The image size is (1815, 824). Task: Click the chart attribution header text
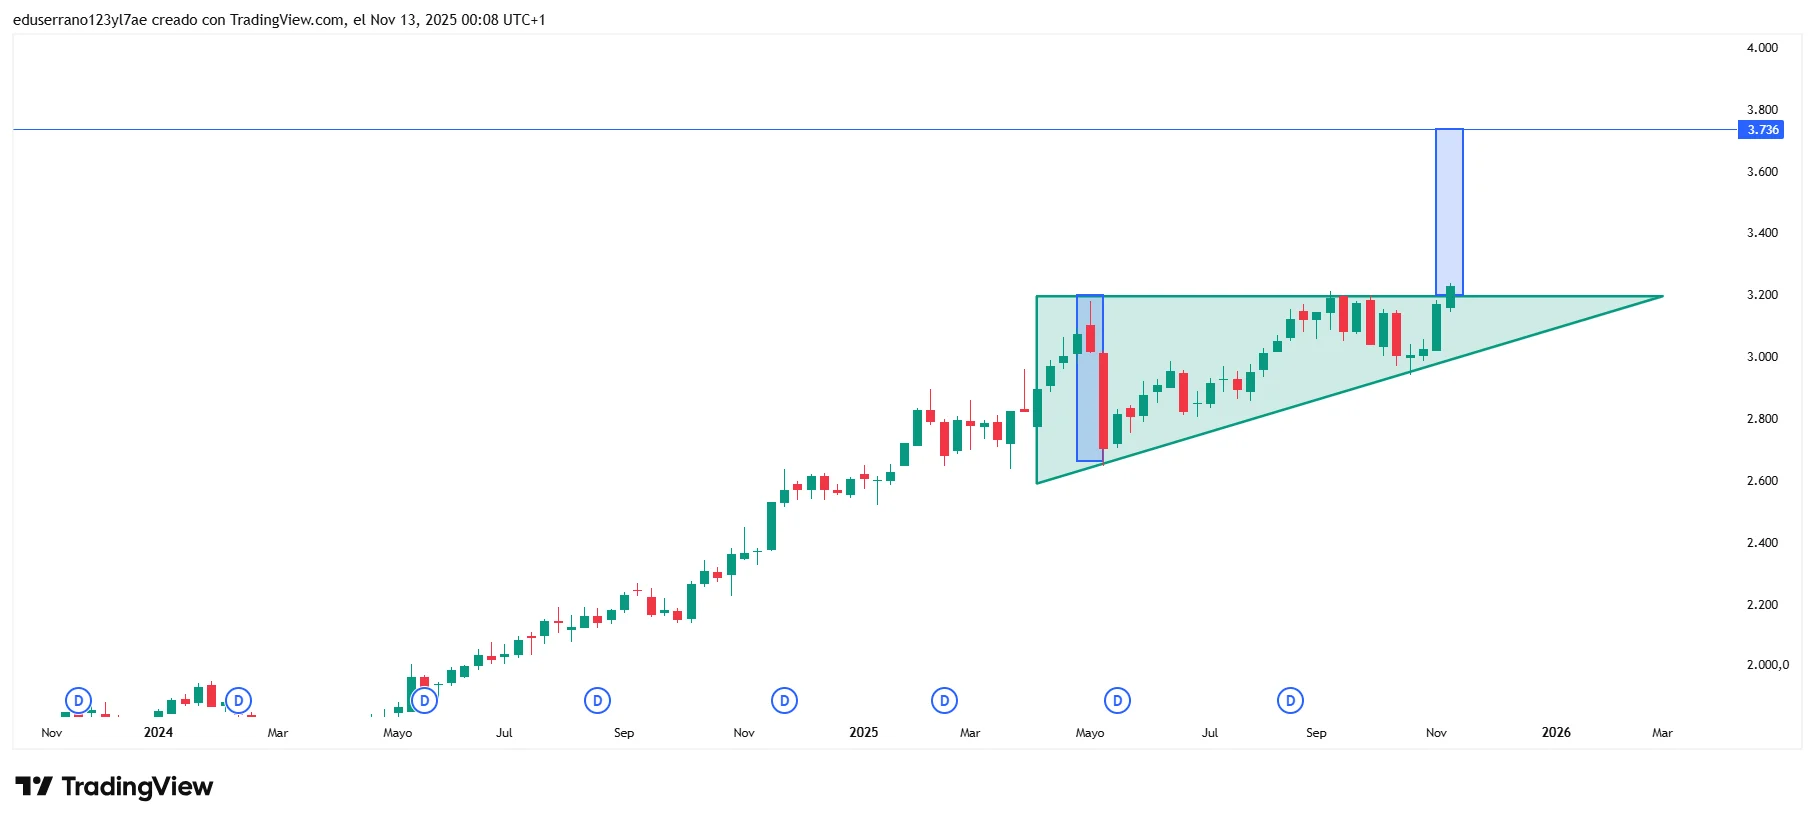[x=279, y=20]
